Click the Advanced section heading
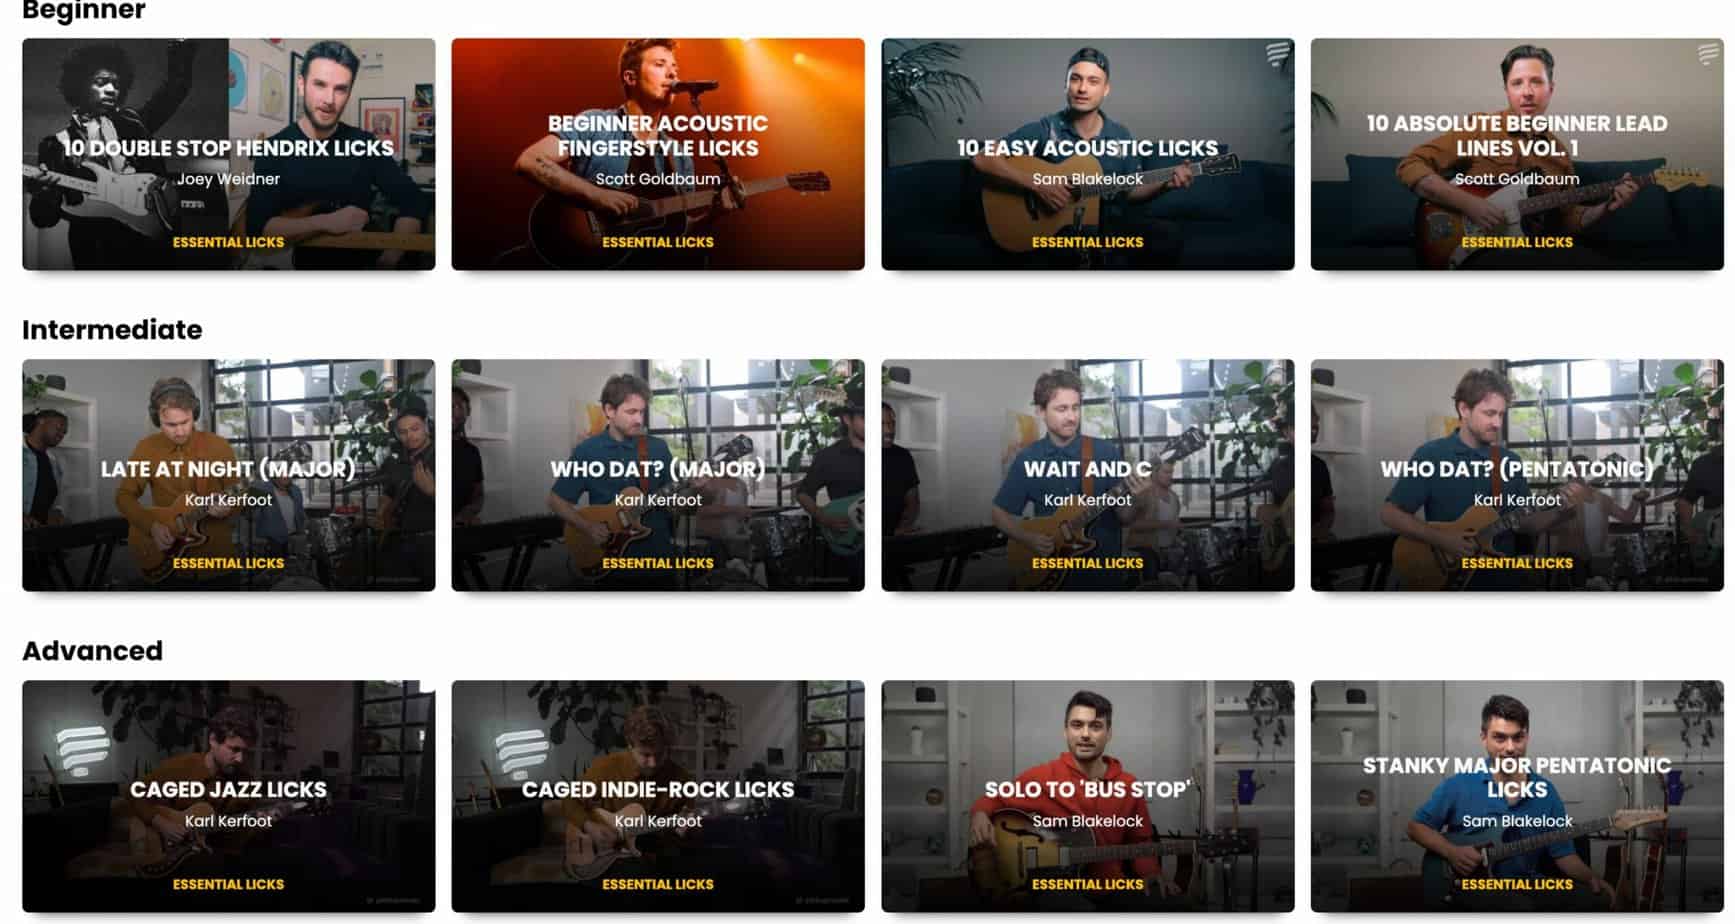1735x924 pixels. point(92,650)
